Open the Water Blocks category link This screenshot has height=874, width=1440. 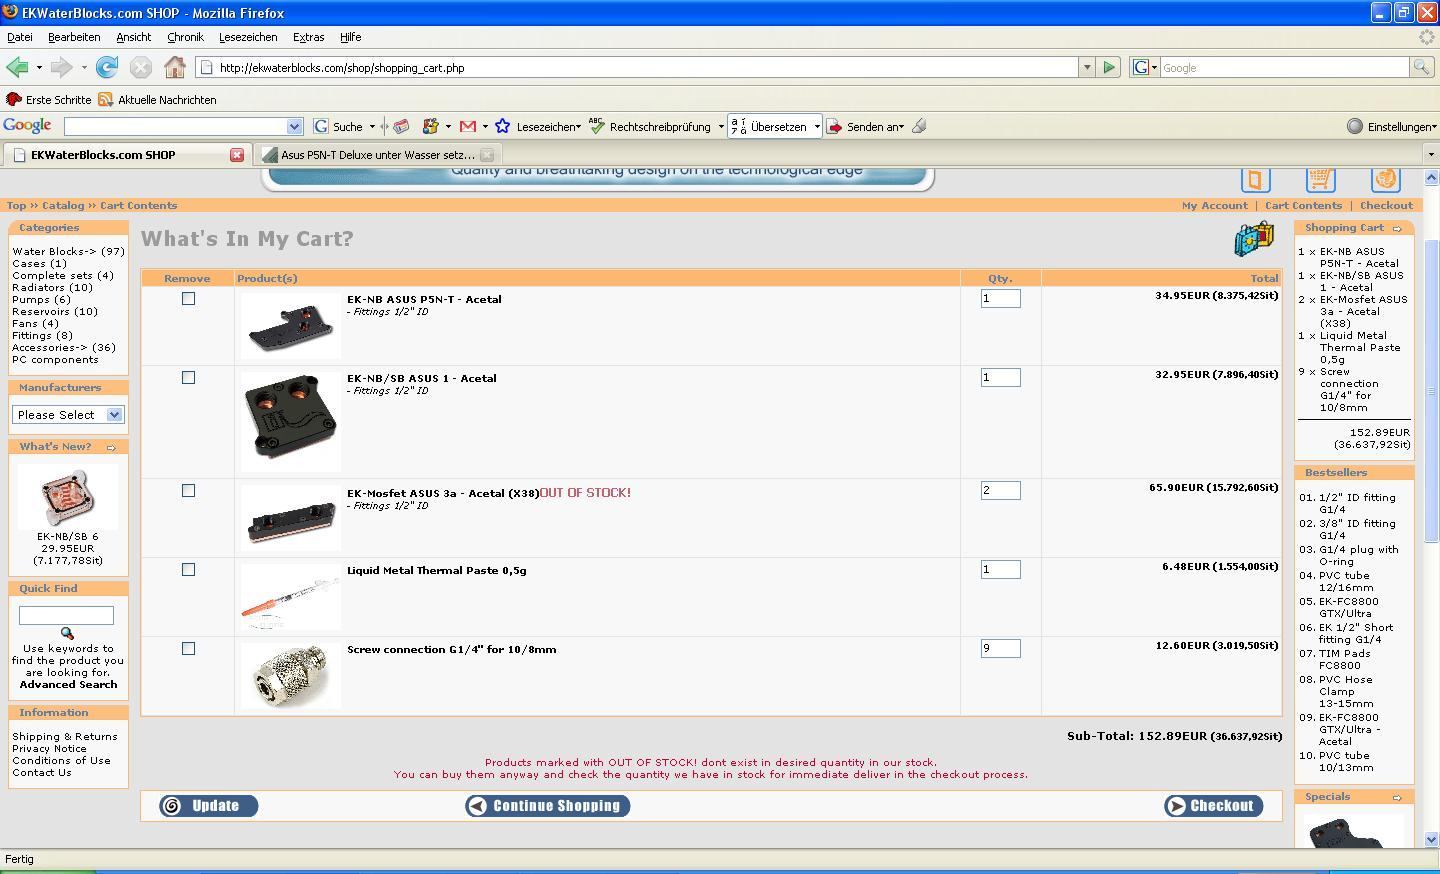[x=54, y=252]
